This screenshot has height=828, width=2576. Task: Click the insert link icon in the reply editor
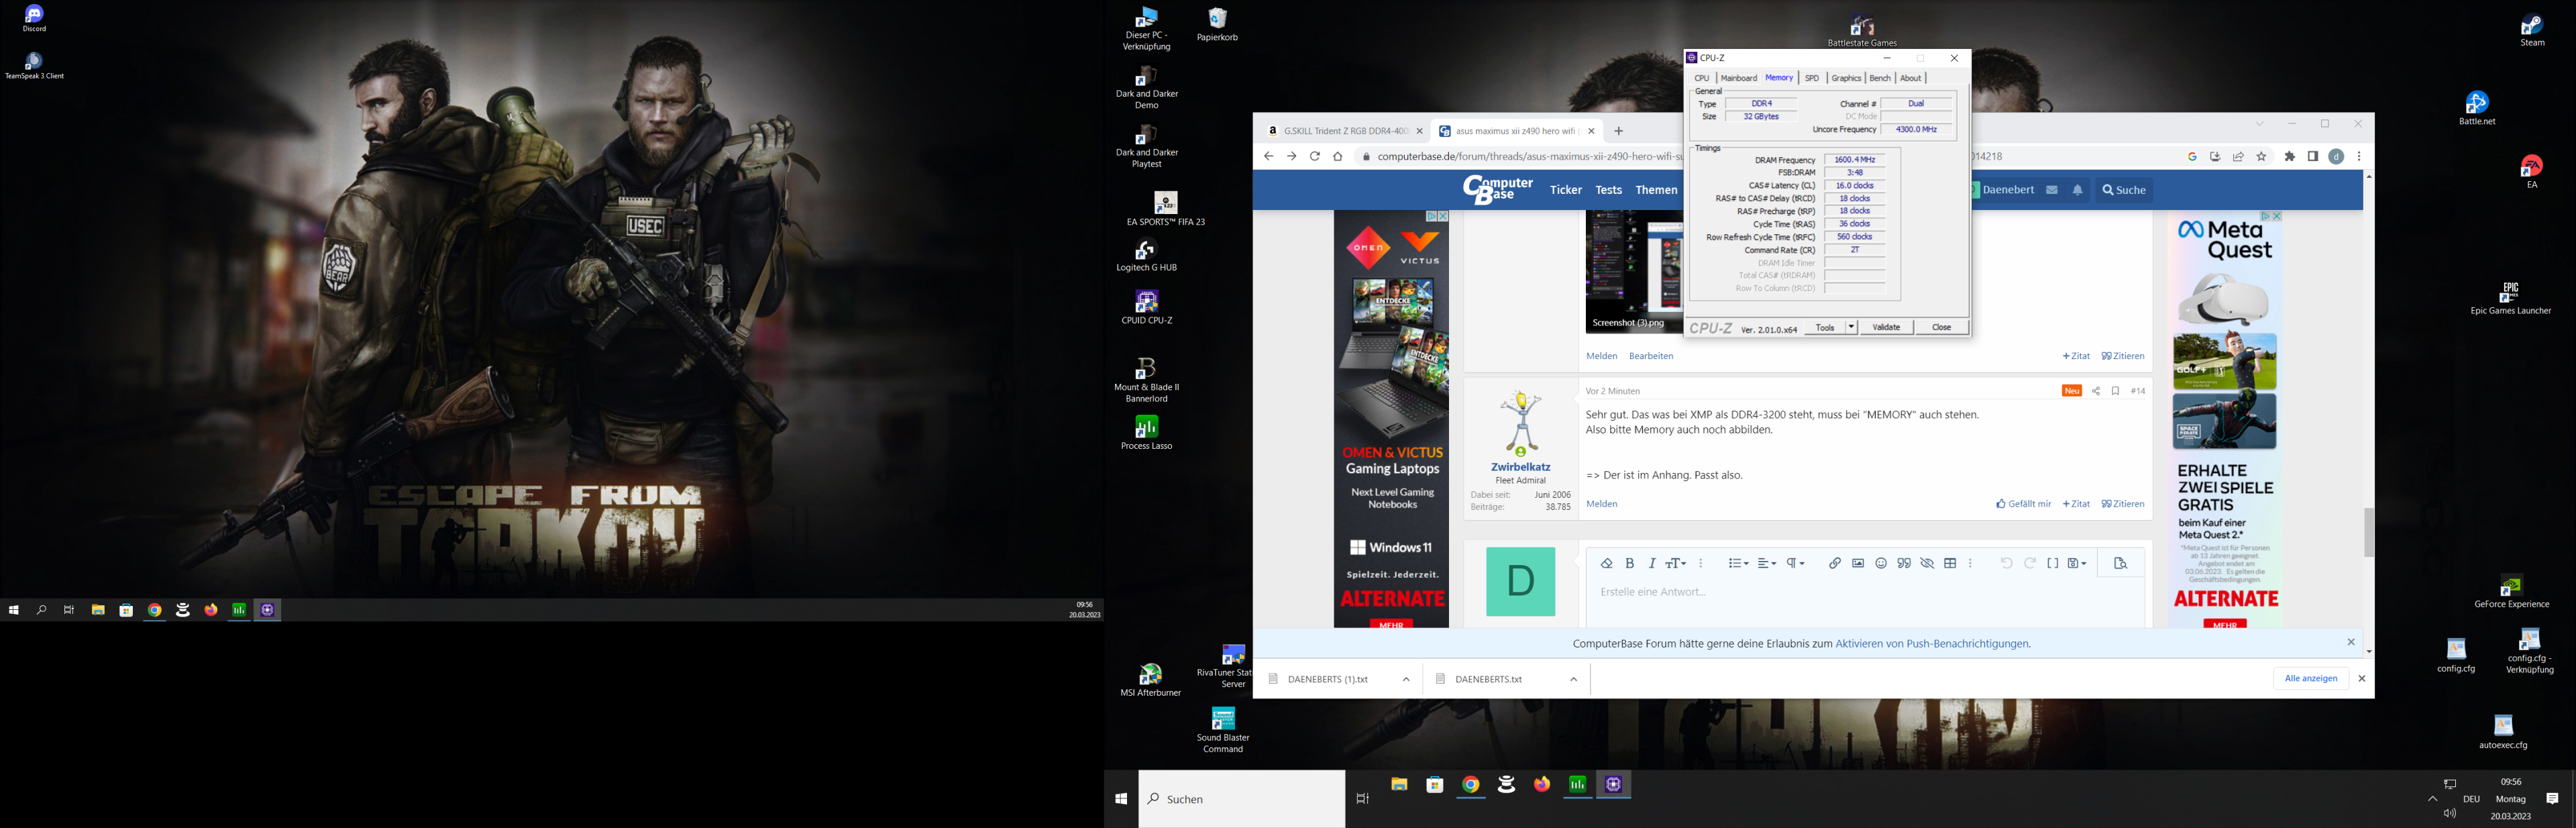point(1834,563)
